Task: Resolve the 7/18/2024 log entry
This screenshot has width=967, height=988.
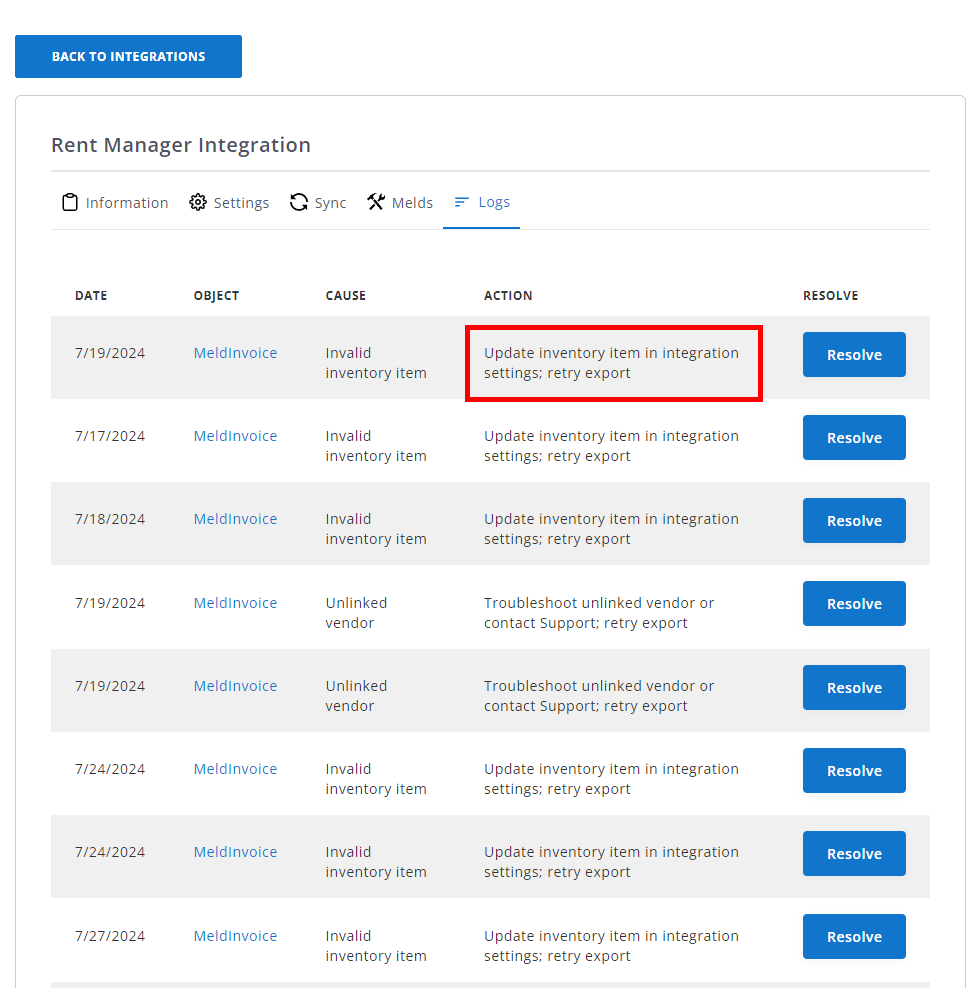Action: pyautogui.click(x=854, y=521)
